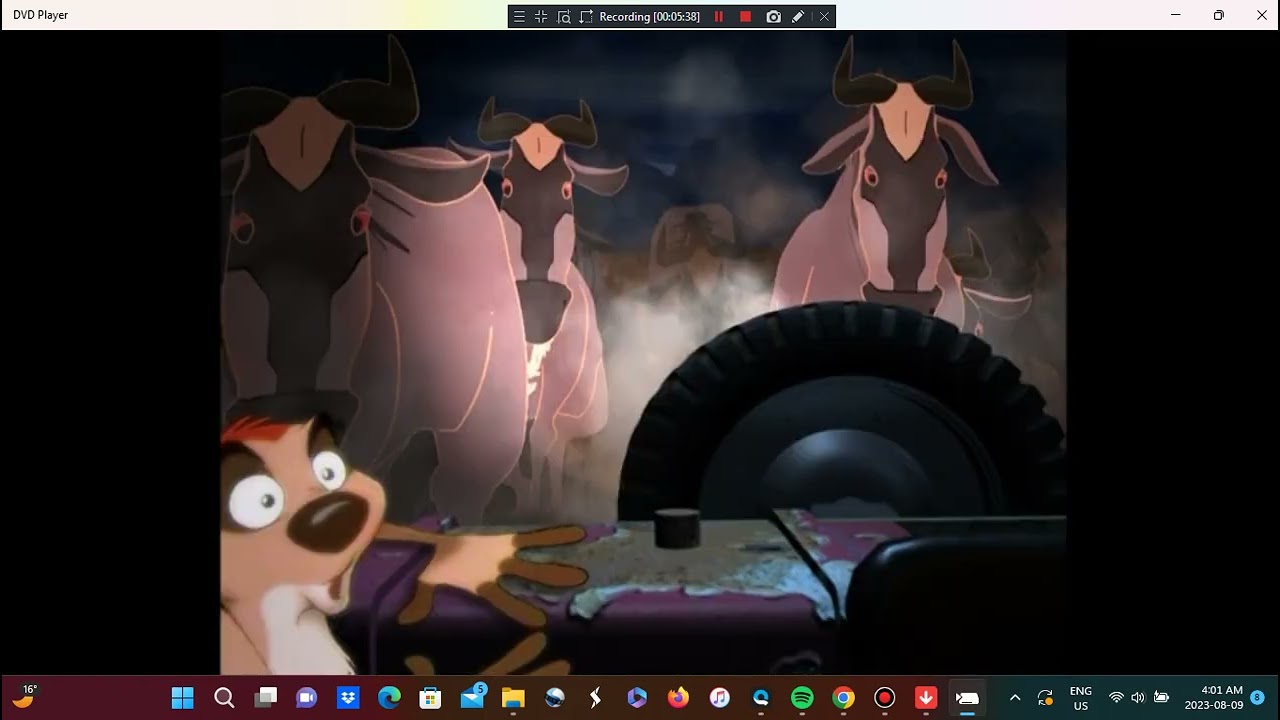
Task: Click the resize recording area icon
Action: tap(586, 17)
